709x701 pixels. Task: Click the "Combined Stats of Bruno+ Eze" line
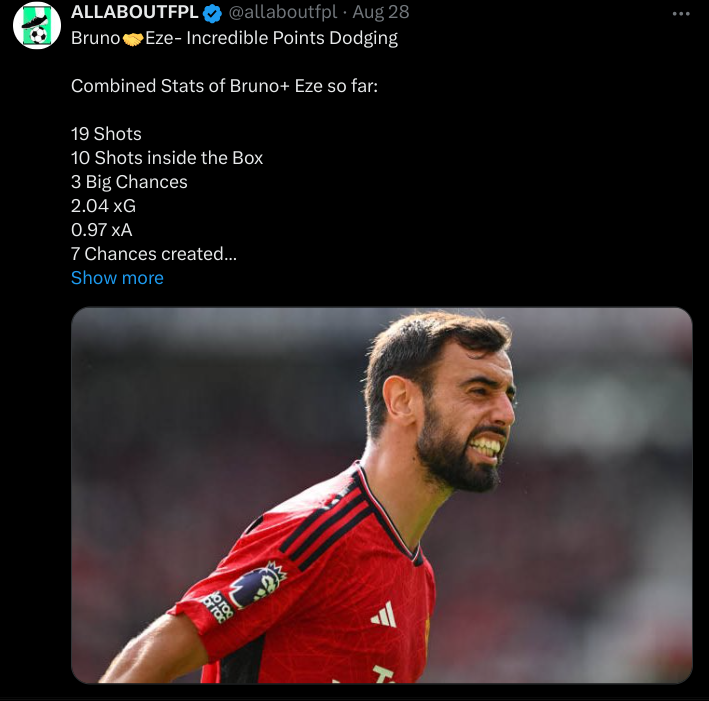(224, 86)
